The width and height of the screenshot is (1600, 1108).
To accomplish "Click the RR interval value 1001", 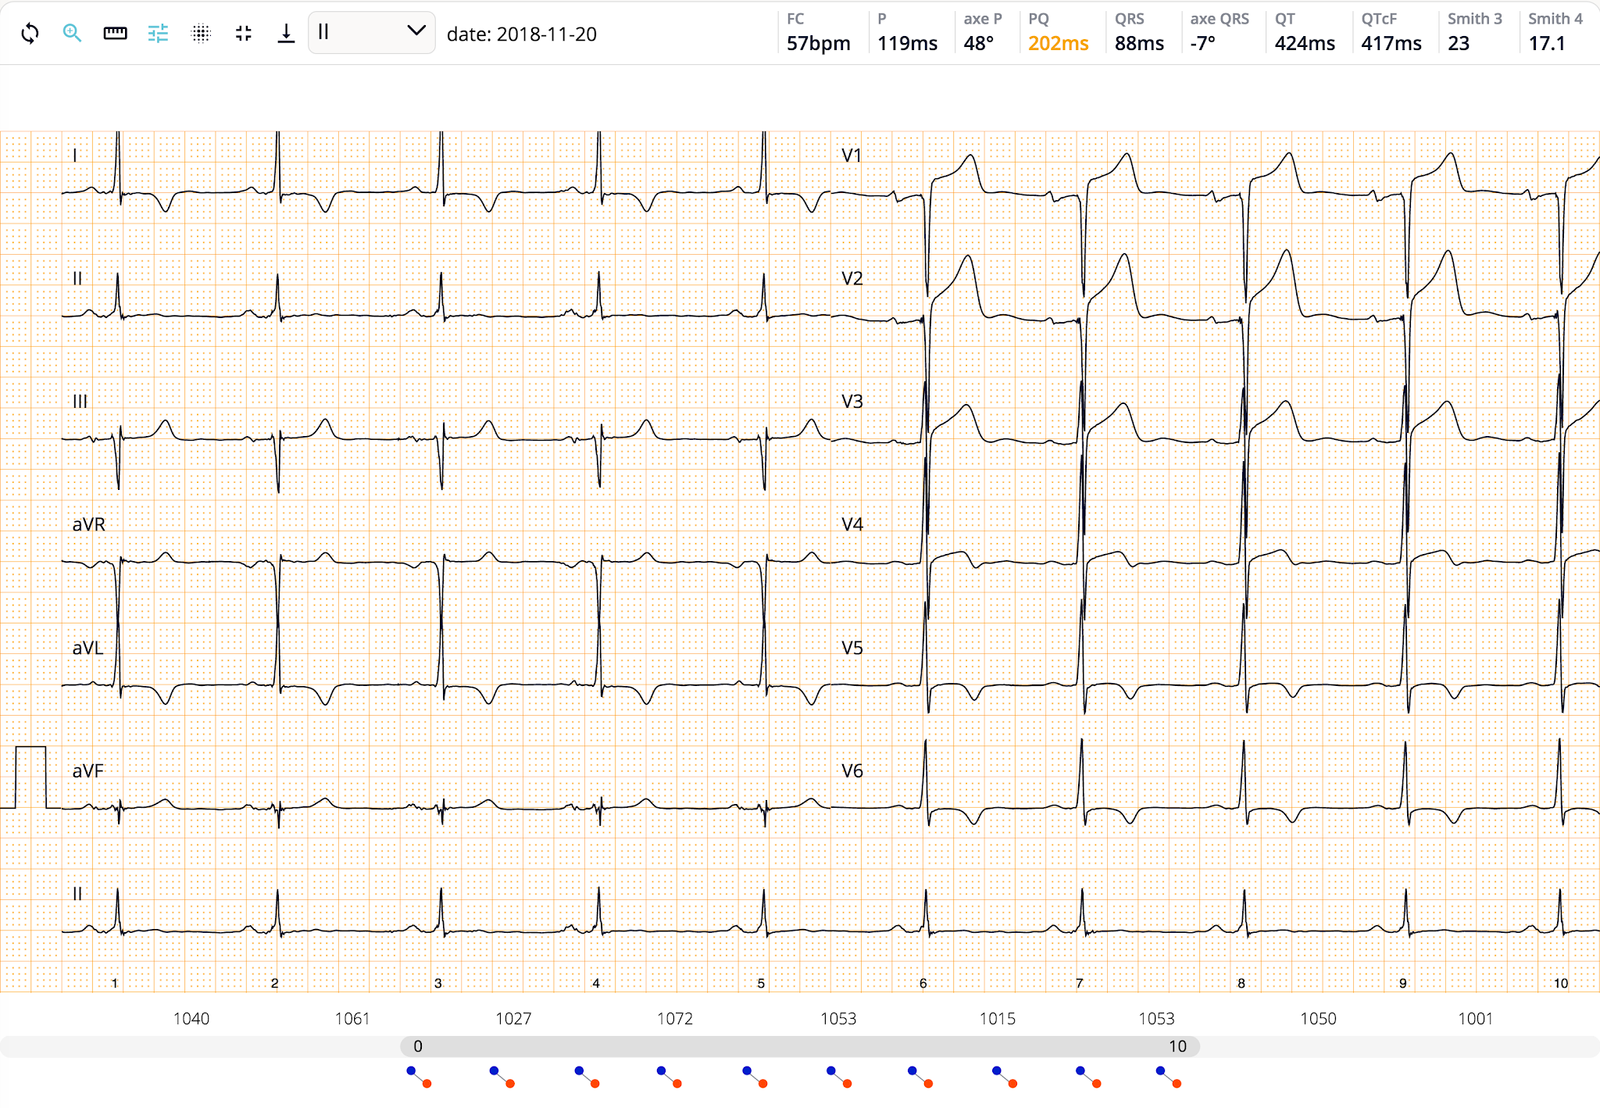I will pos(1475,1018).
